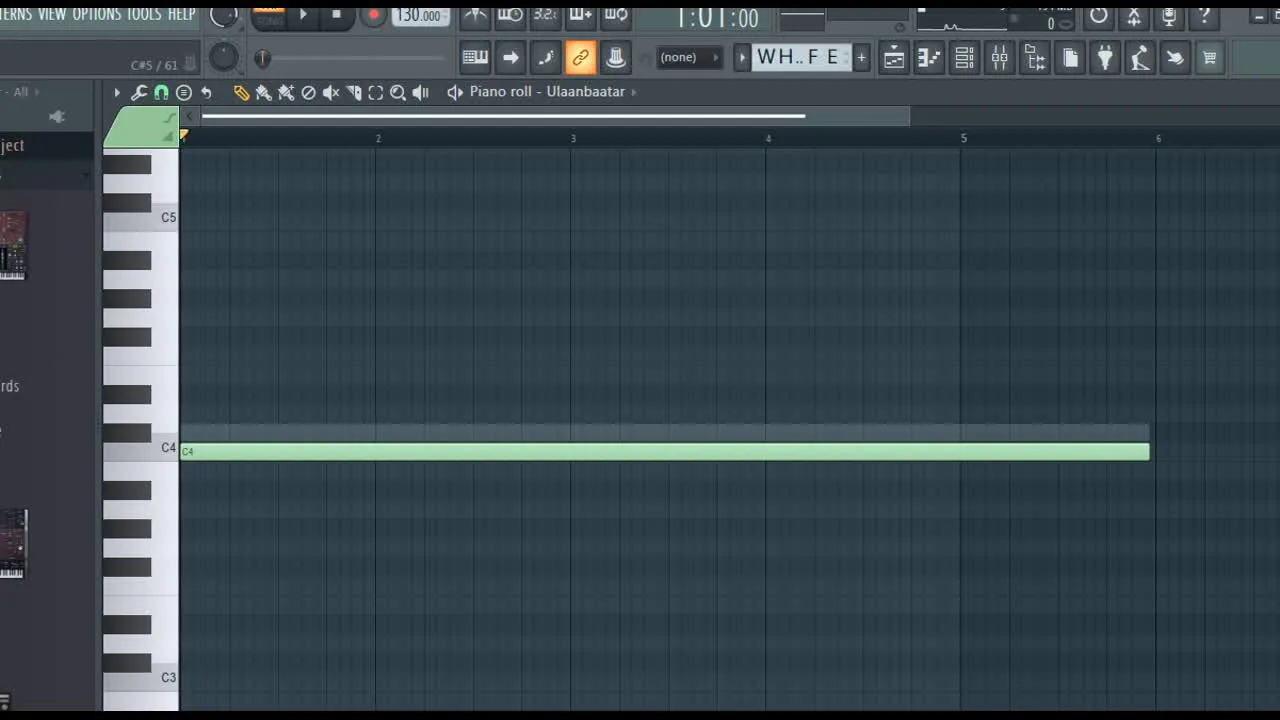This screenshot has width=1280, height=720.
Task: Open the piano roll options wrench icon
Action: point(139,92)
